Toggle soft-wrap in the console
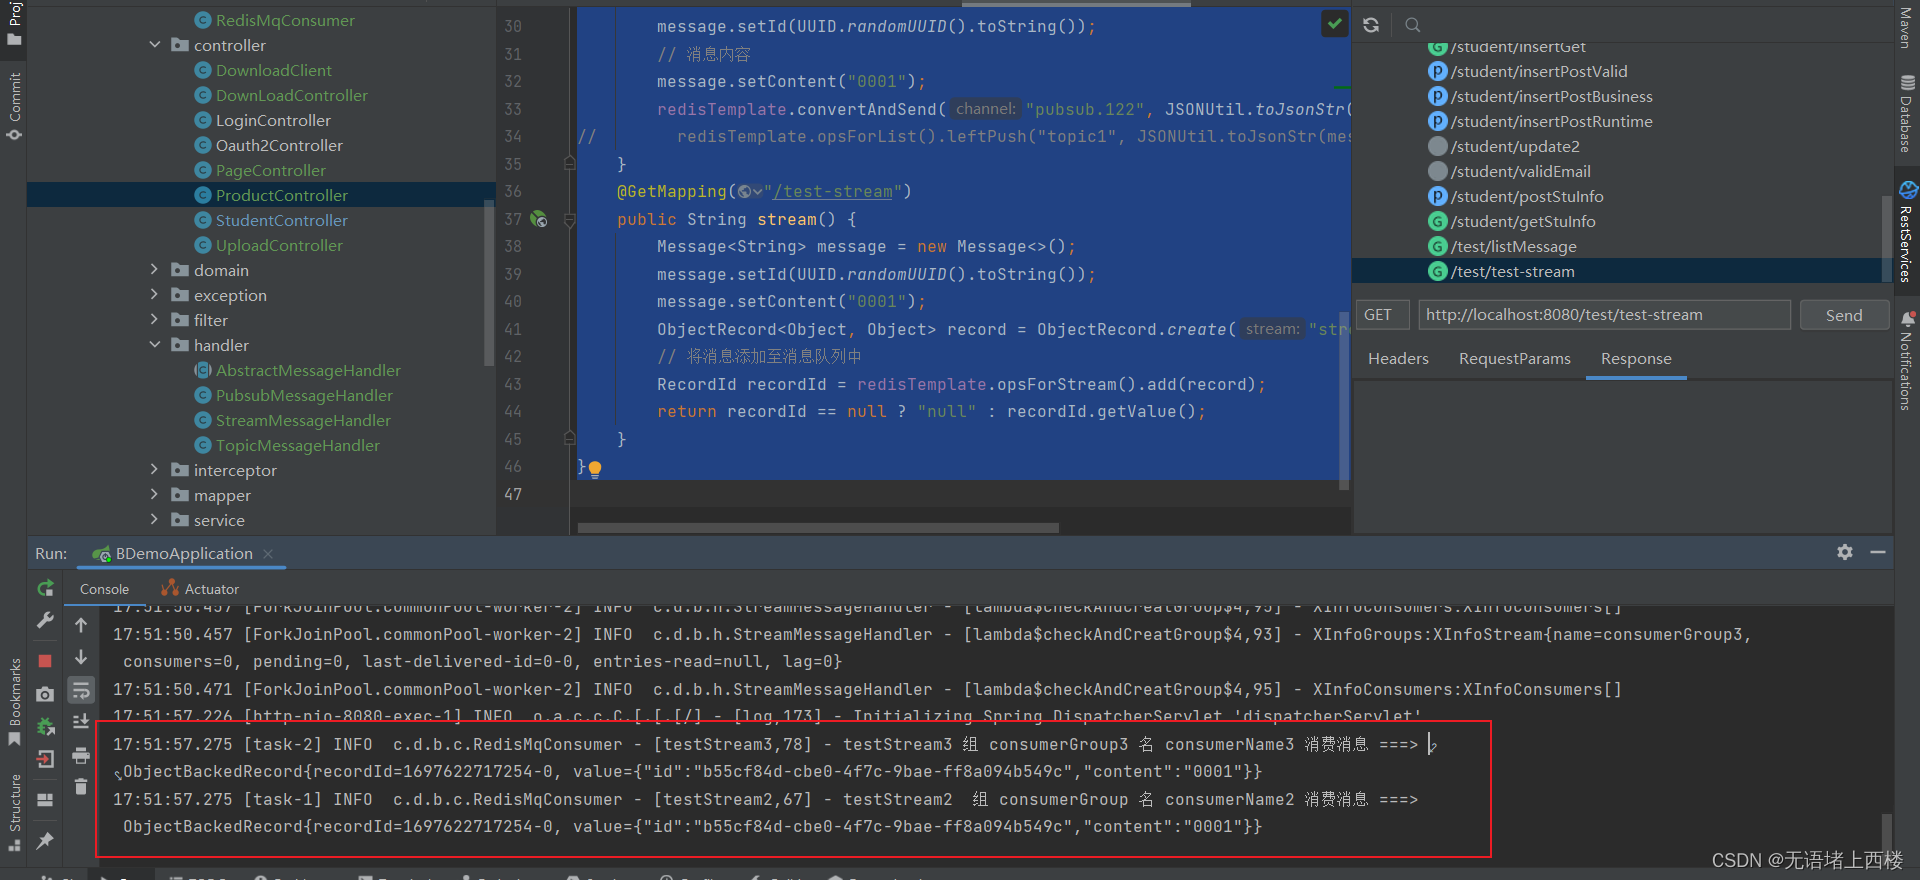 pyautogui.click(x=81, y=690)
